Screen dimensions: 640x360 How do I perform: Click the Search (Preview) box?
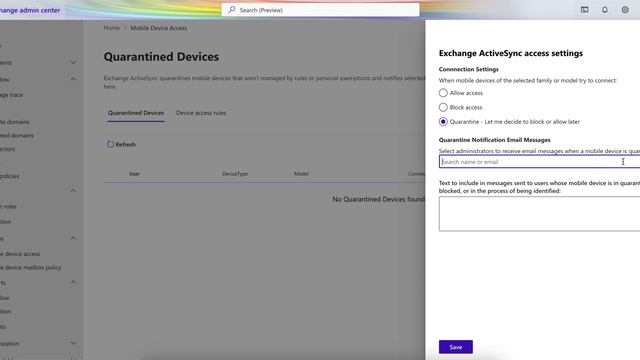tap(320, 10)
